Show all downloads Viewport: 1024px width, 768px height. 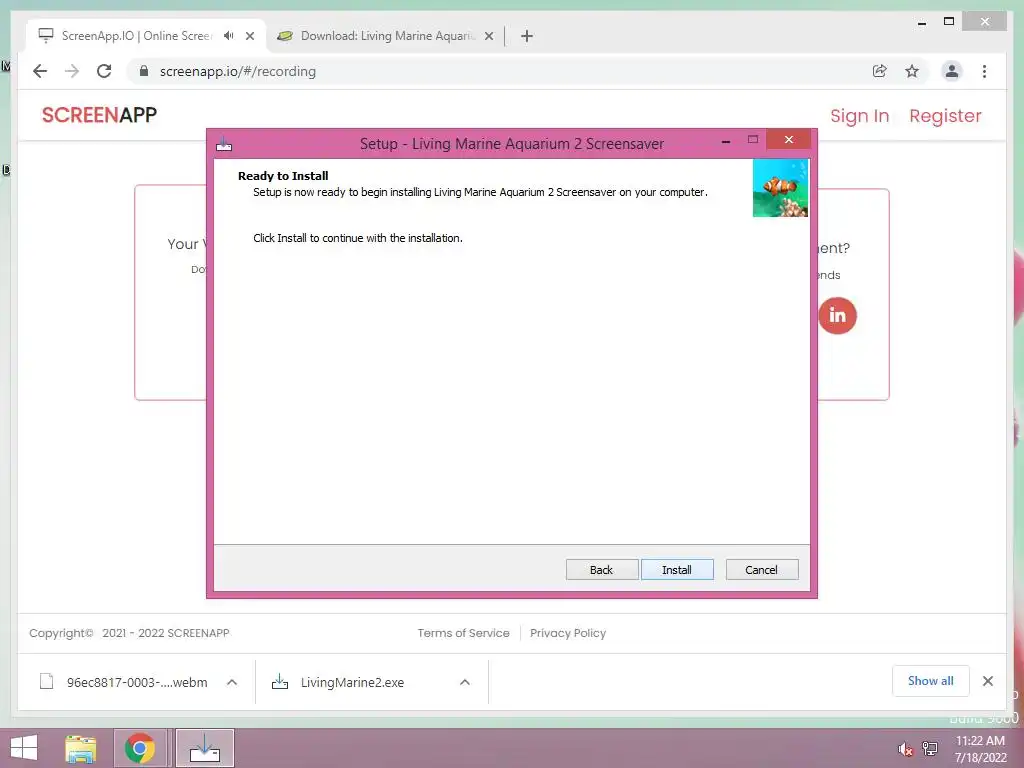click(930, 680)
